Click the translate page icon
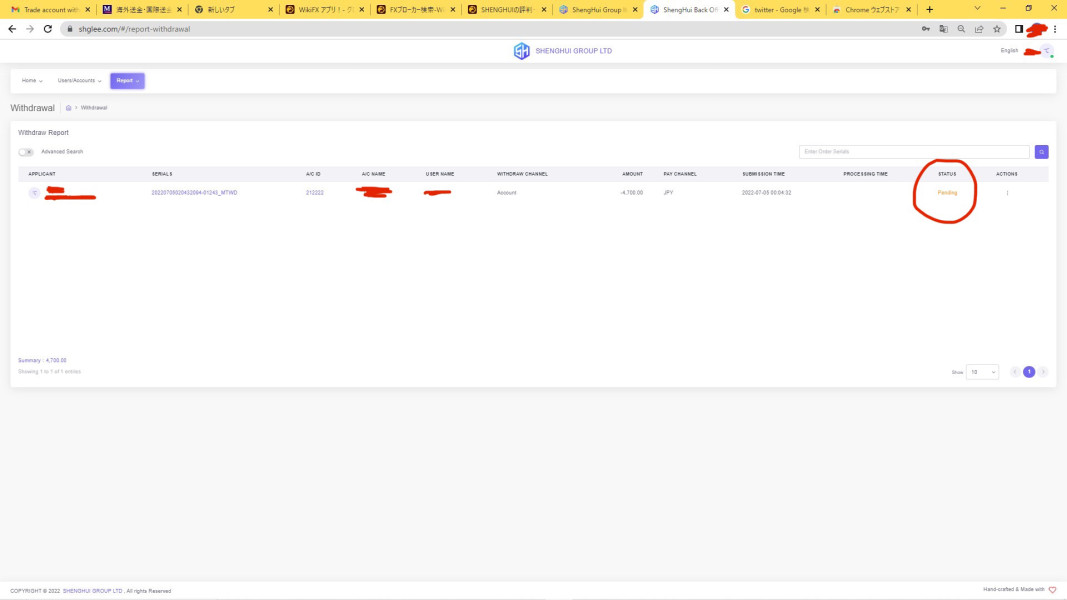 click(943, 29)
